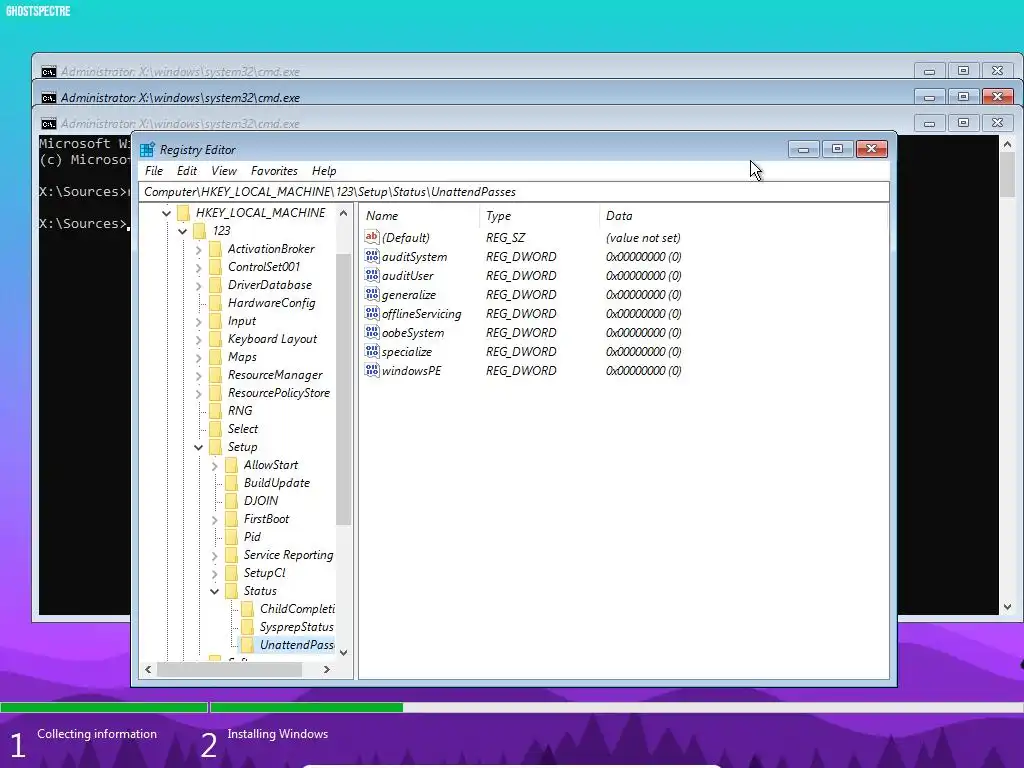Select the ResourcePolicyStore key
Screen dimensions: 1024x768
tap(279, 393)
